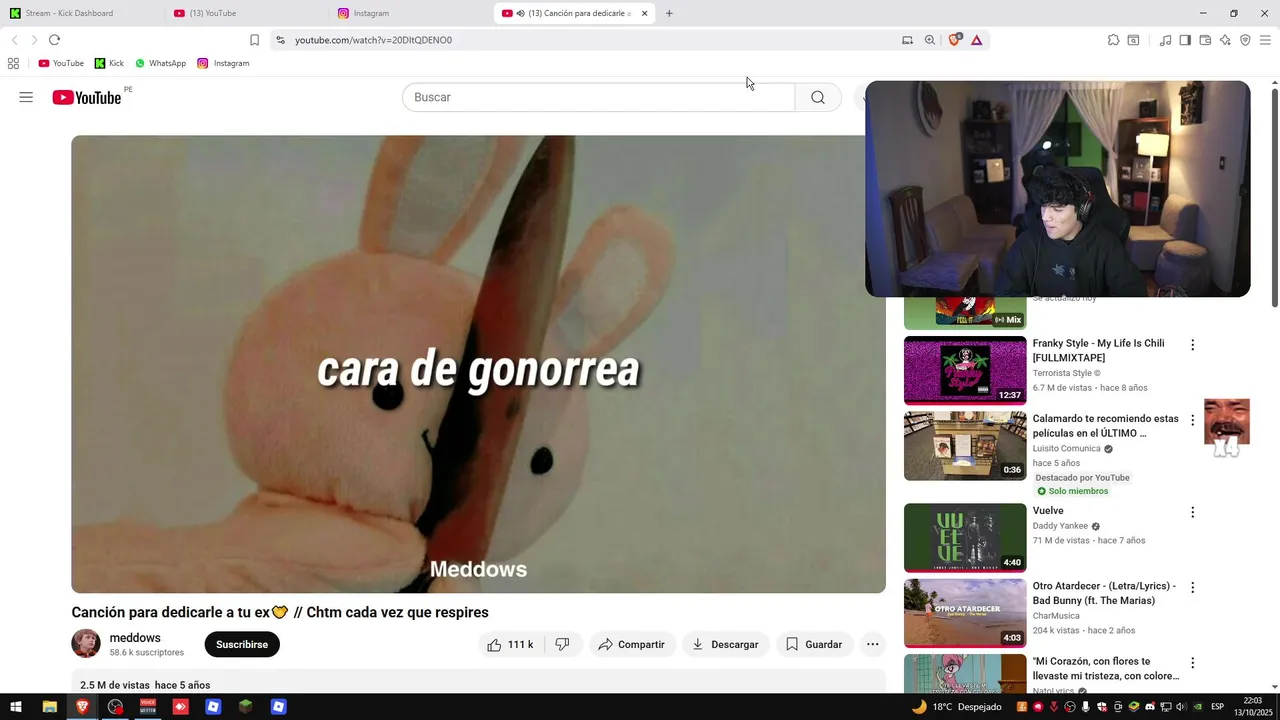Viewport: 1280px width, 720px height.
Task: Subscribe to meddows with Suscribirse
Action: [242, 645]
